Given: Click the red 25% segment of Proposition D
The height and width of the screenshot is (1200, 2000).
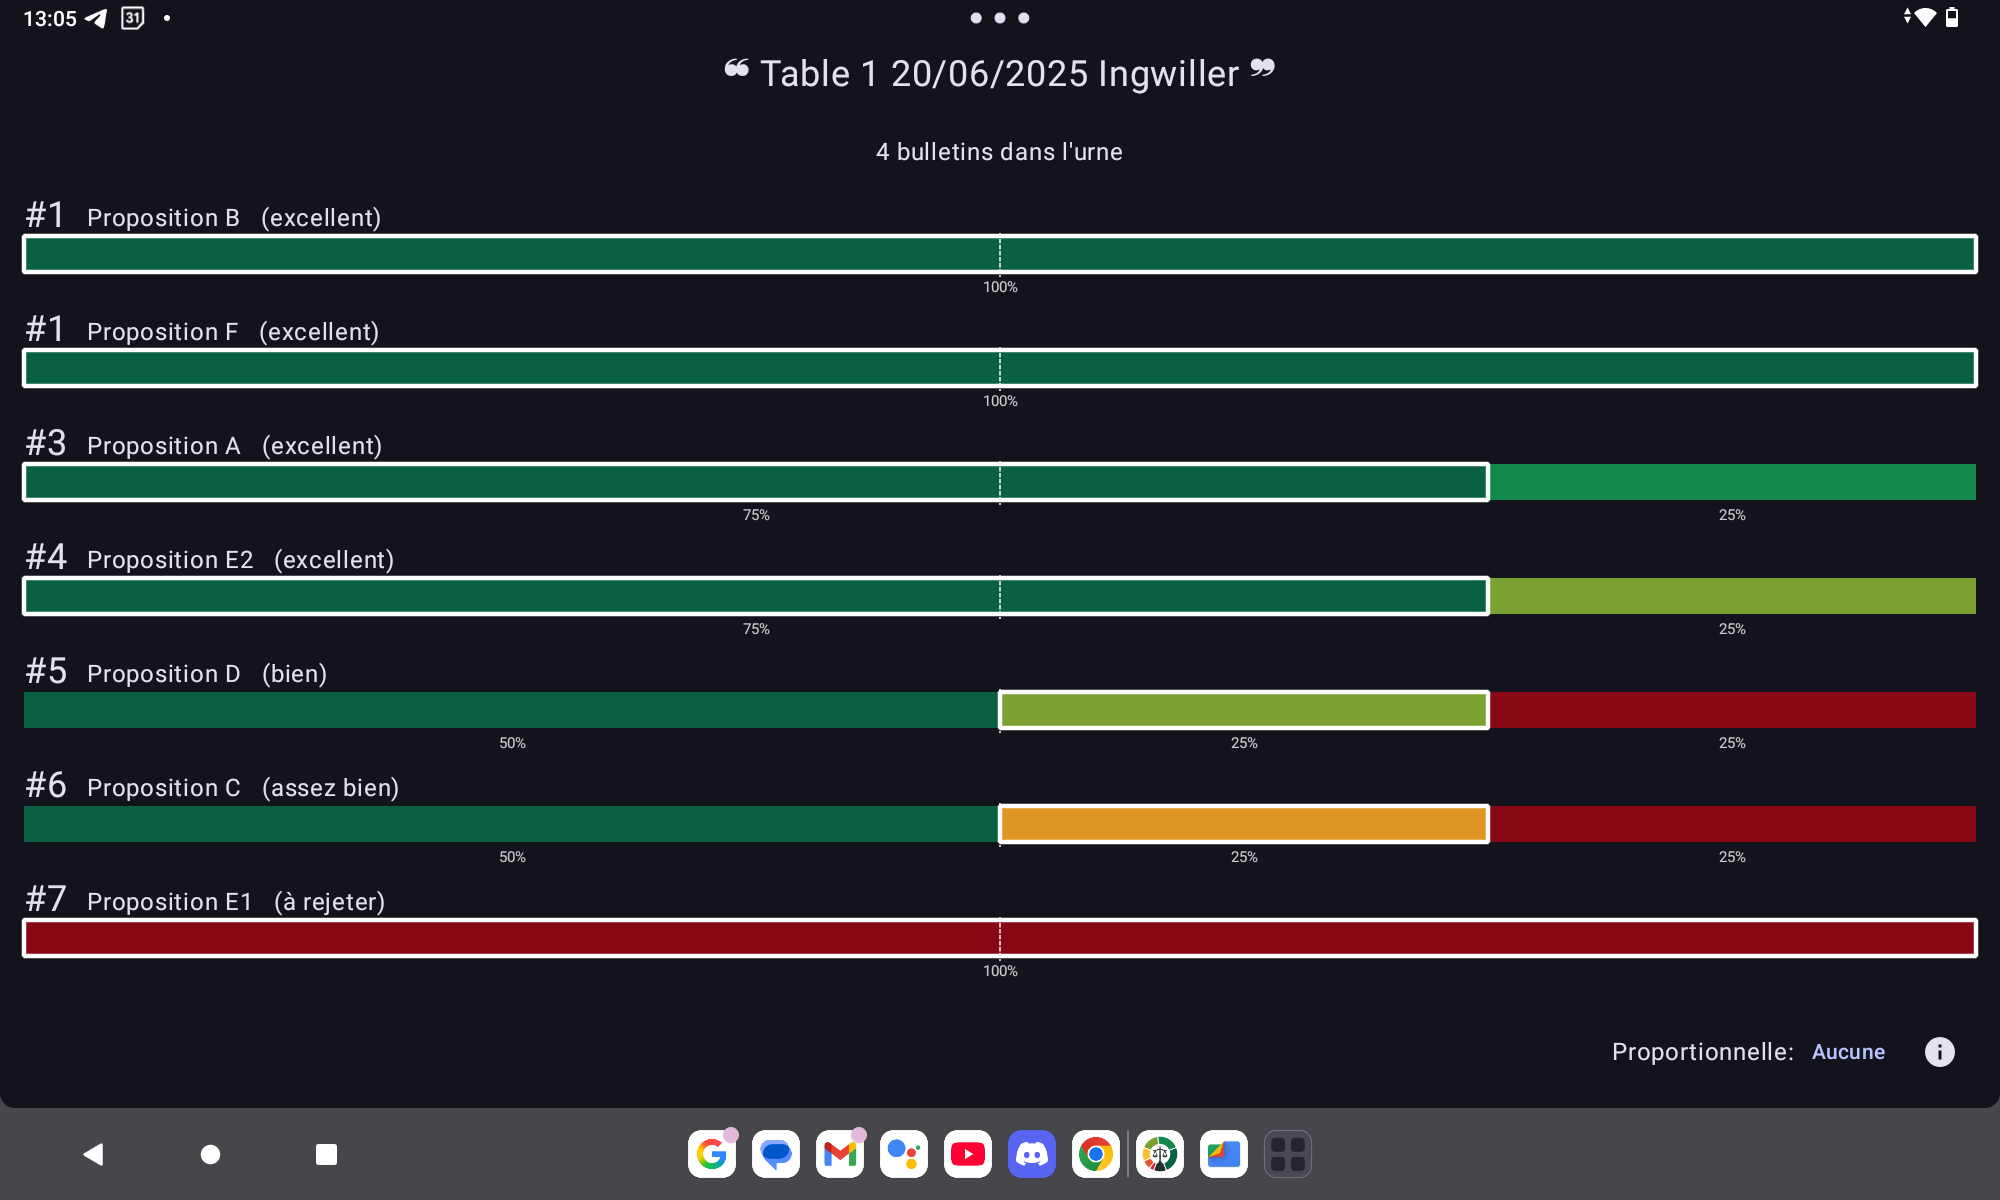Looking at the screenshot, I should click(1732, 710).
